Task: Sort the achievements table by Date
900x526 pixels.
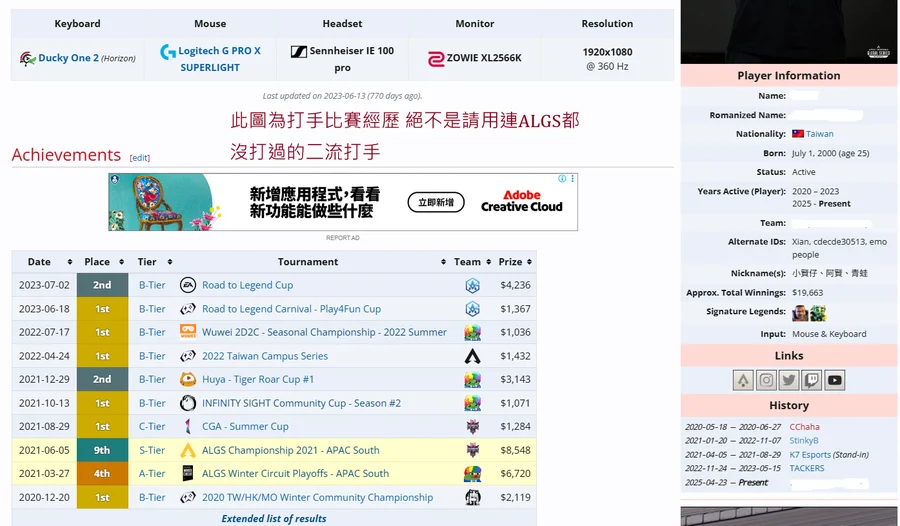Action: pos(43,262)
